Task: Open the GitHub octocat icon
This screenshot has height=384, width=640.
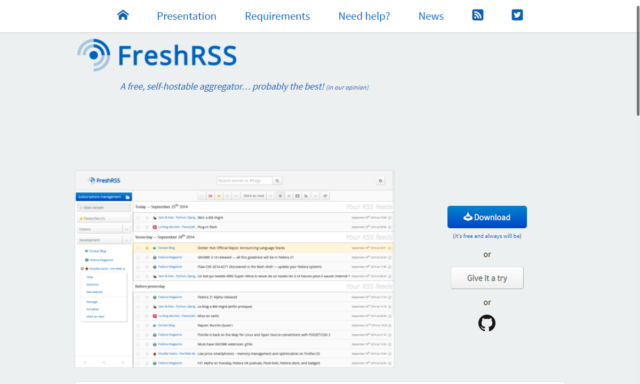Action: [487, 323]
